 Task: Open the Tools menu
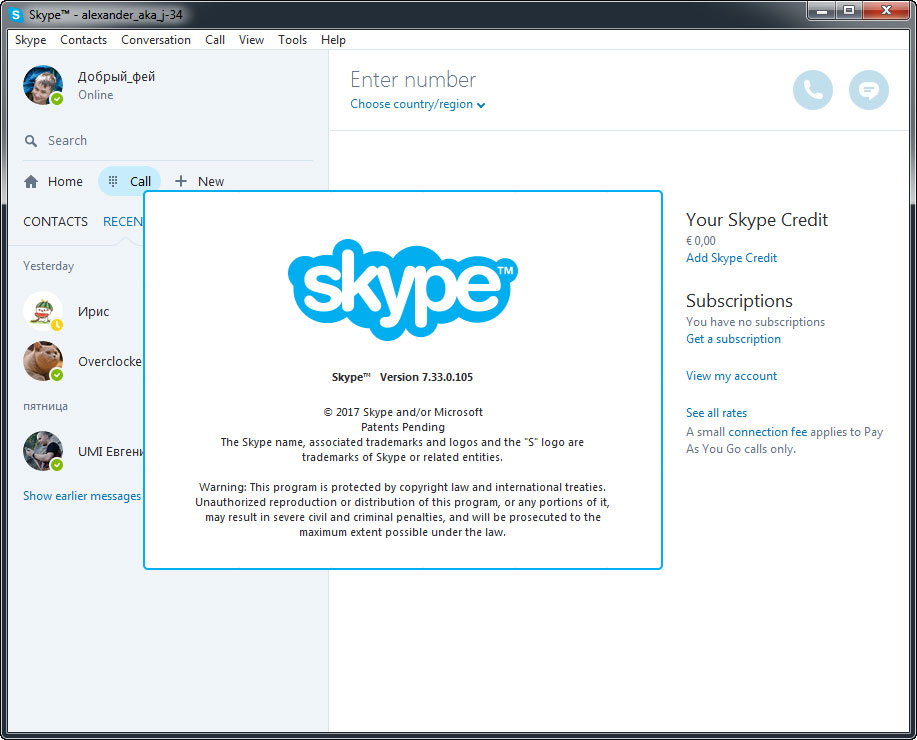[x=292, y=40]
